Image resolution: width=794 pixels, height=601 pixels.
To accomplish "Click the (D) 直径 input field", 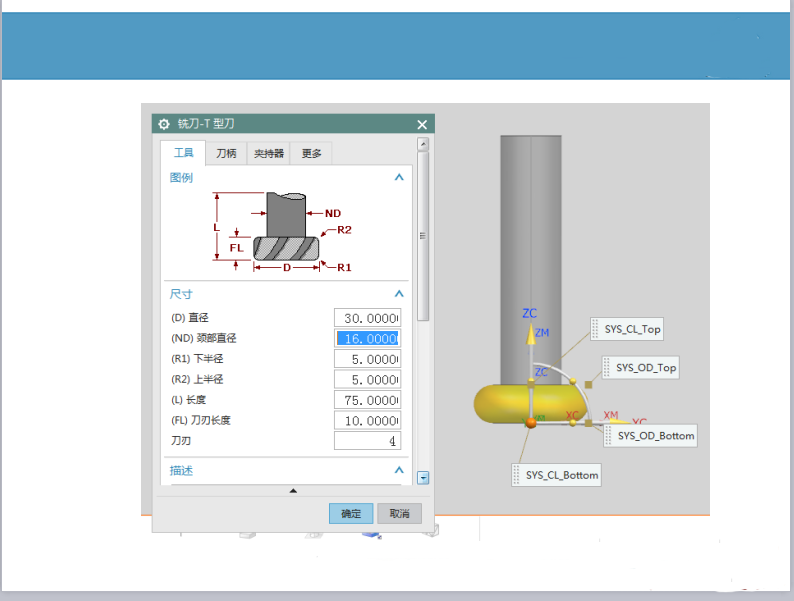I will [x=367, y=318].
